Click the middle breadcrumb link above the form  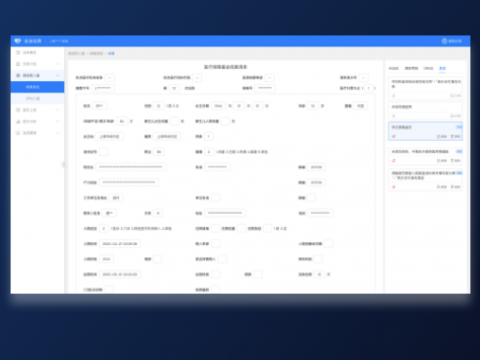[x=96, y=53]
